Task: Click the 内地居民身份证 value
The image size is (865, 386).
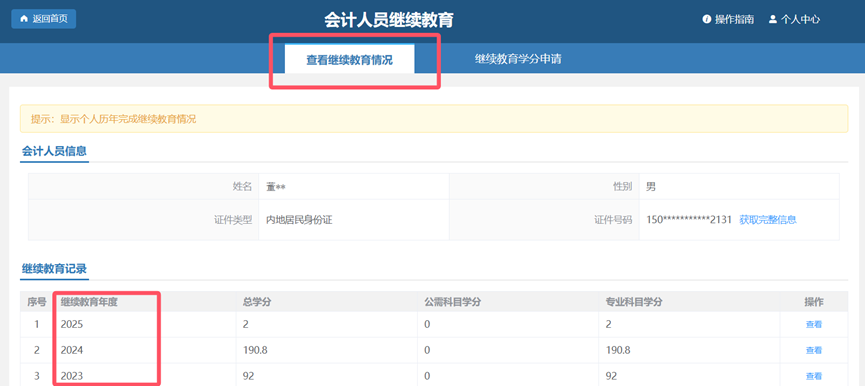Action: click(x=299, y=219)
